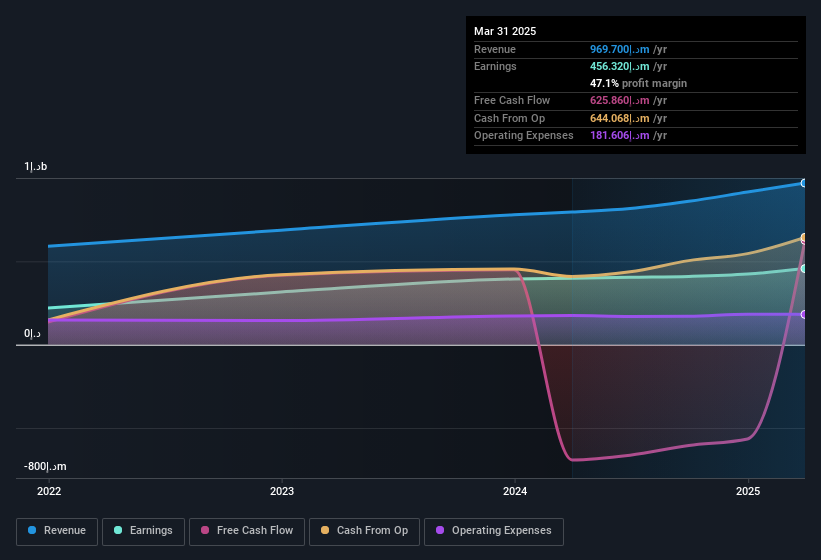Click the Cash From Op end data point
The image size is (821, 560).
coord(804,238)
